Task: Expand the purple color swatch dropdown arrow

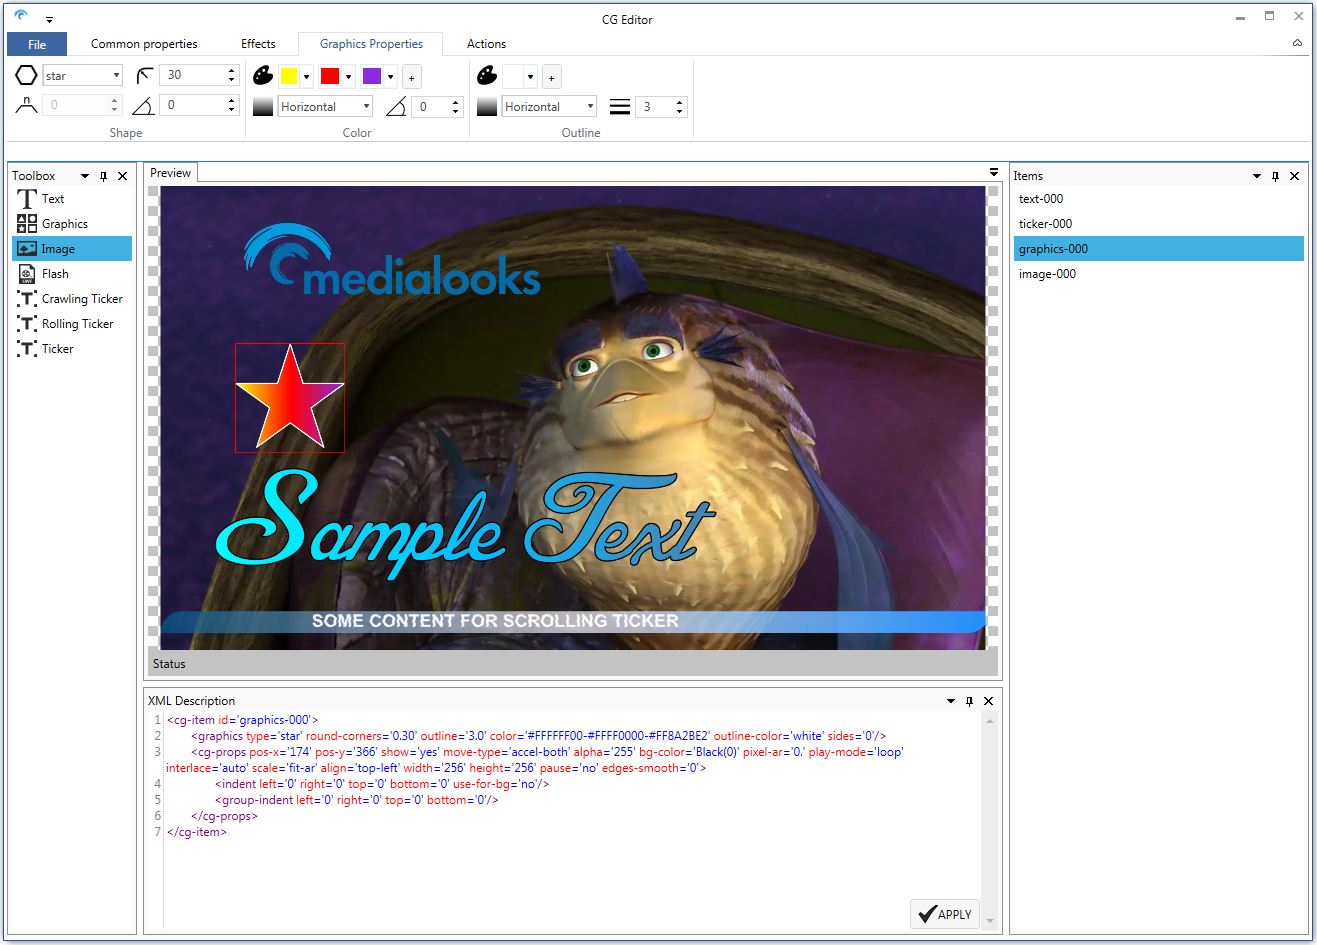Action: (390, 77)
